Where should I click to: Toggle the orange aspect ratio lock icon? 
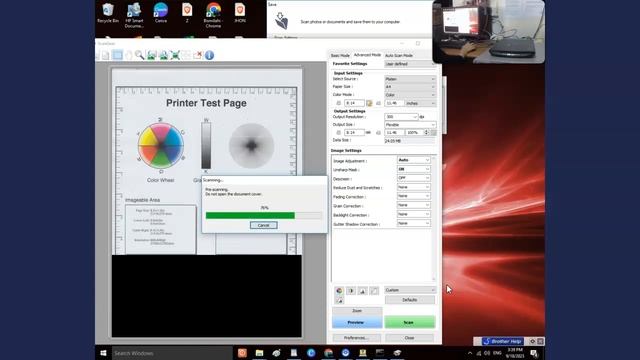click(369, 103)
